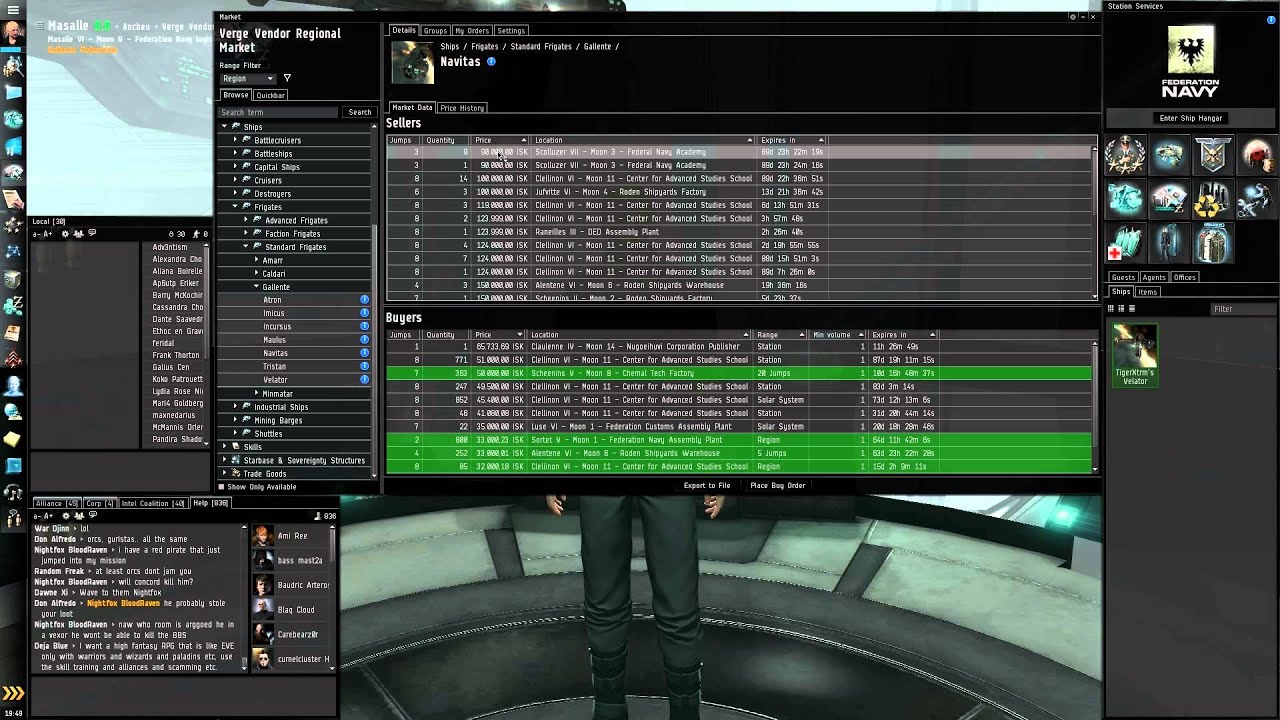The width and height of the screenshot is (1280, 720).
Task: Click the info icon beside Navitas header
Action: [x=491, y=61]
